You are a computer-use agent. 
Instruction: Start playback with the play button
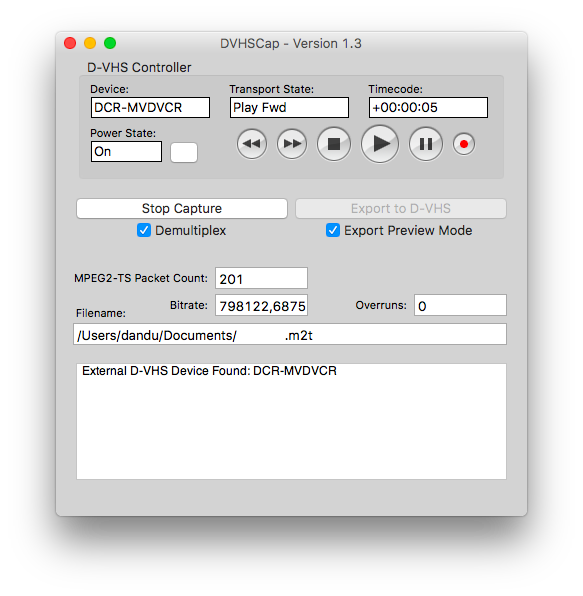click(x=380, y=144)
